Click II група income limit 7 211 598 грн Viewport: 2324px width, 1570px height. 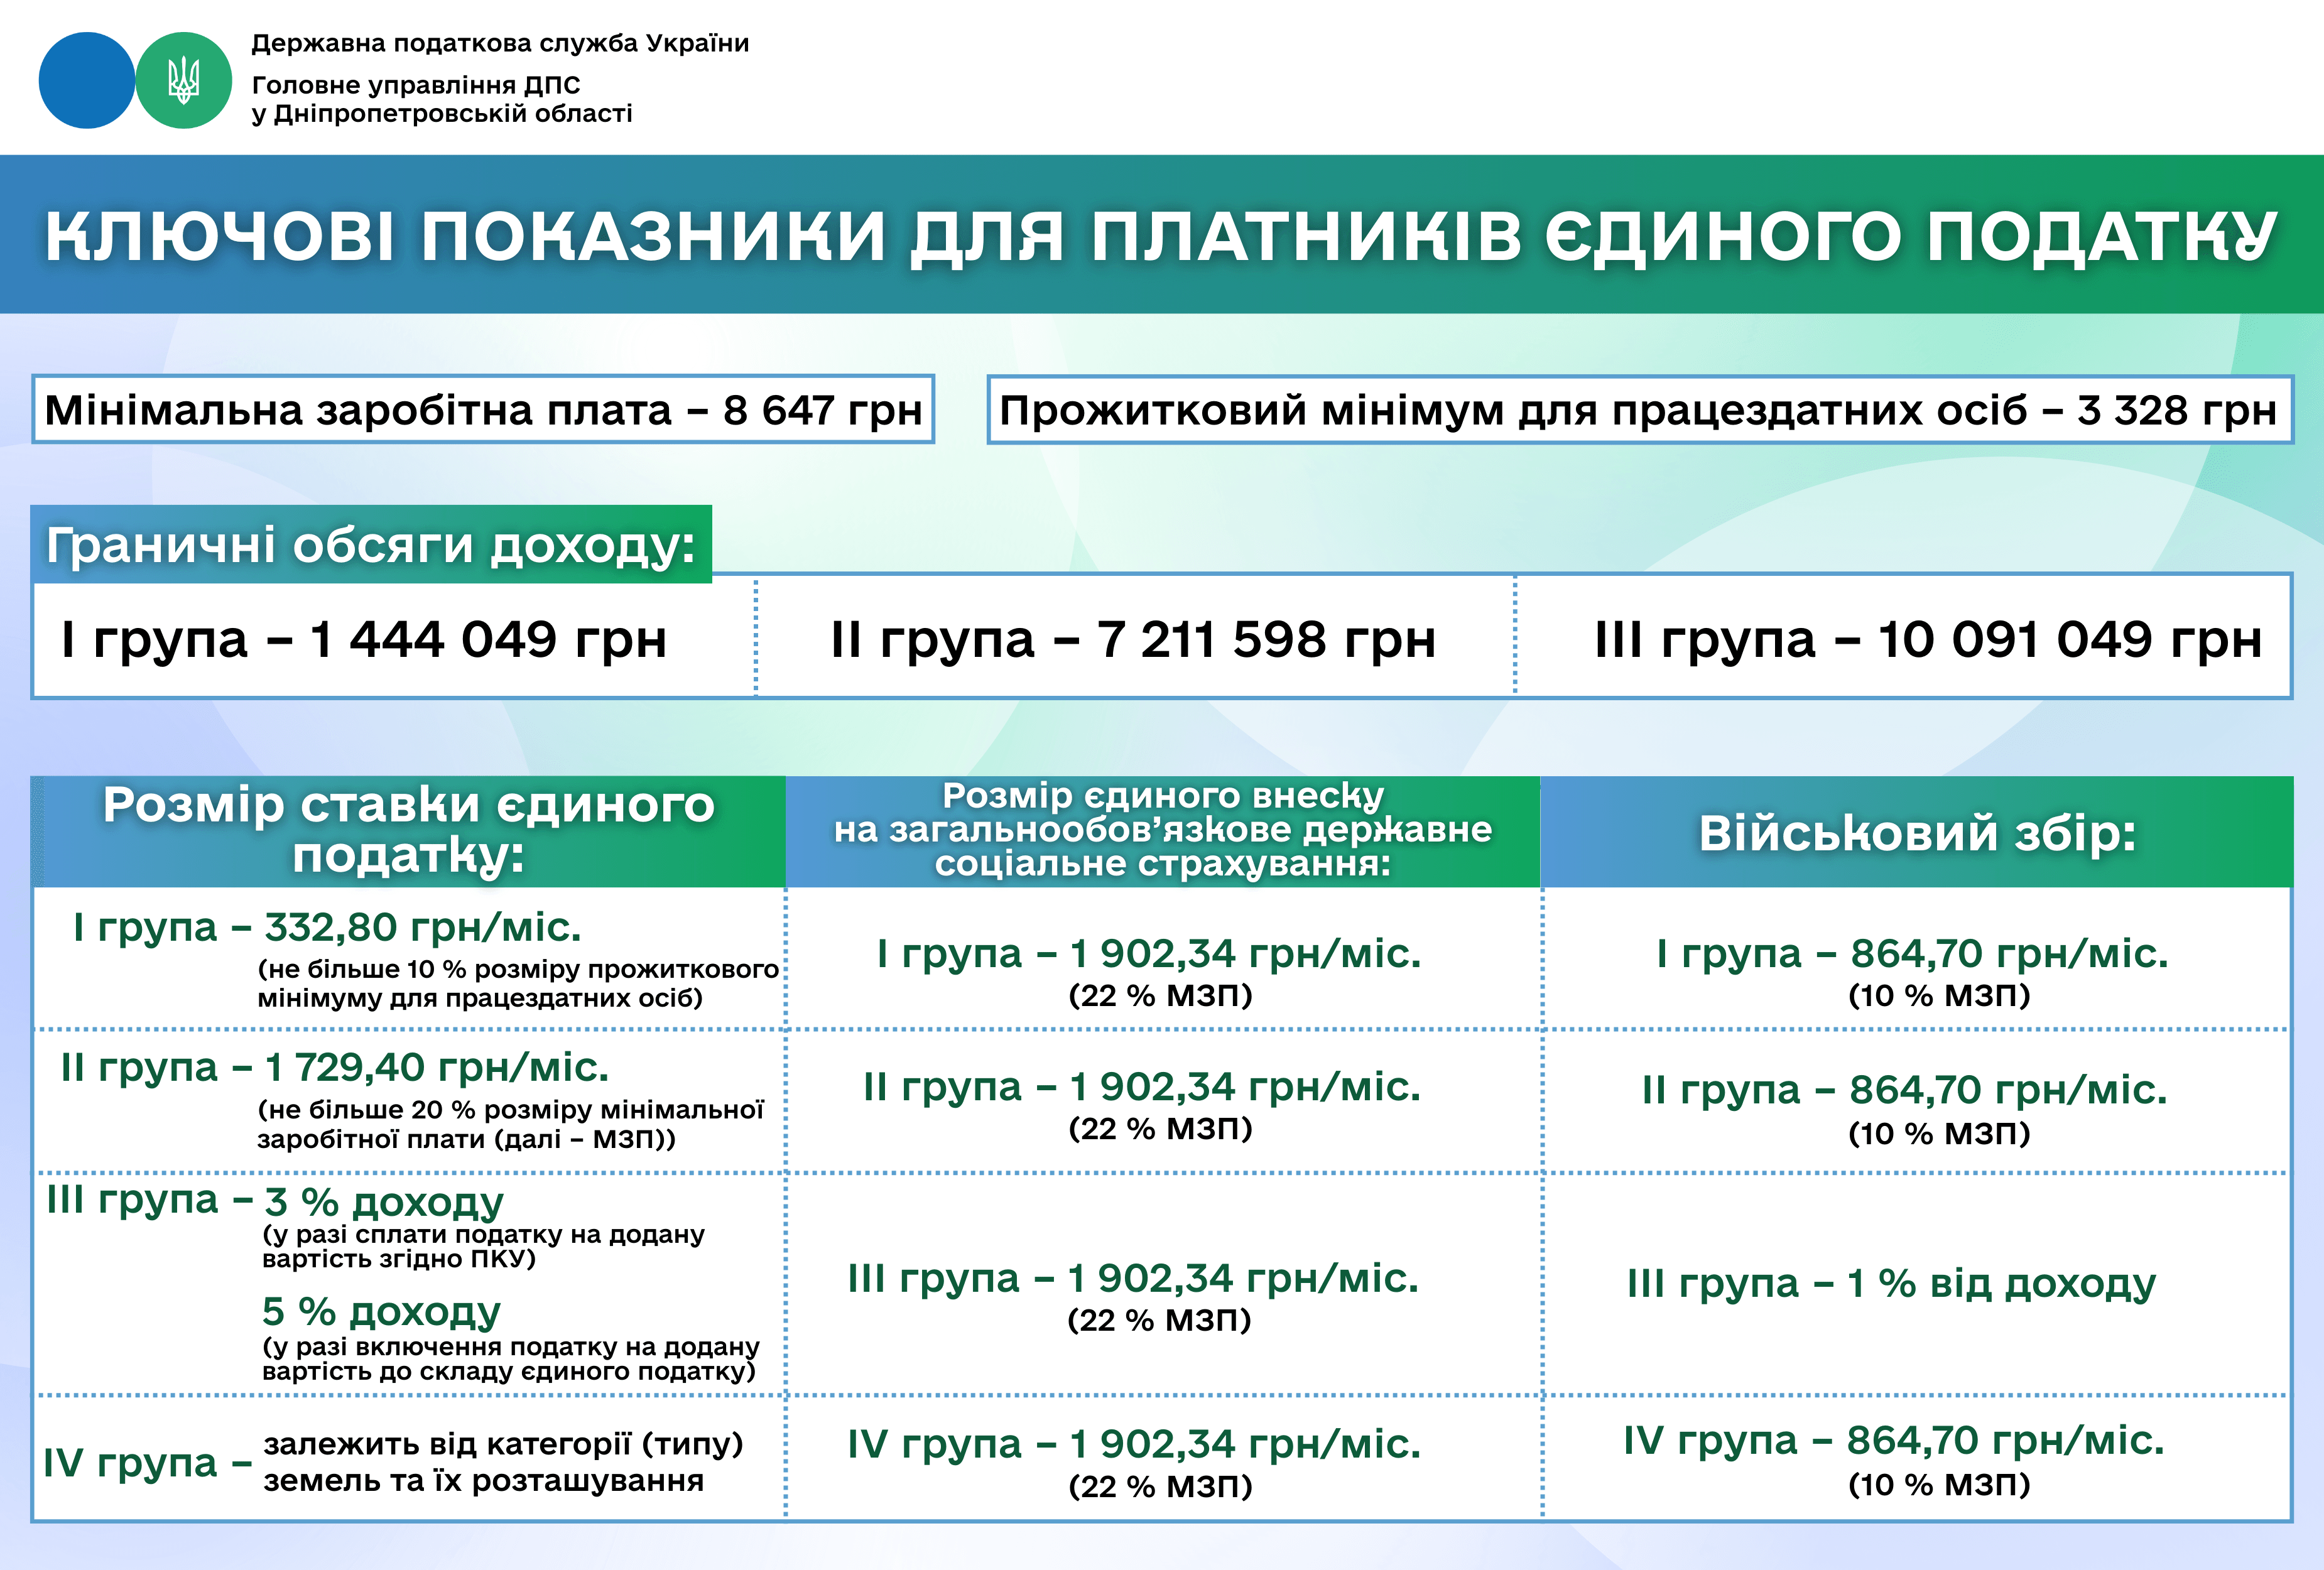1133,639
